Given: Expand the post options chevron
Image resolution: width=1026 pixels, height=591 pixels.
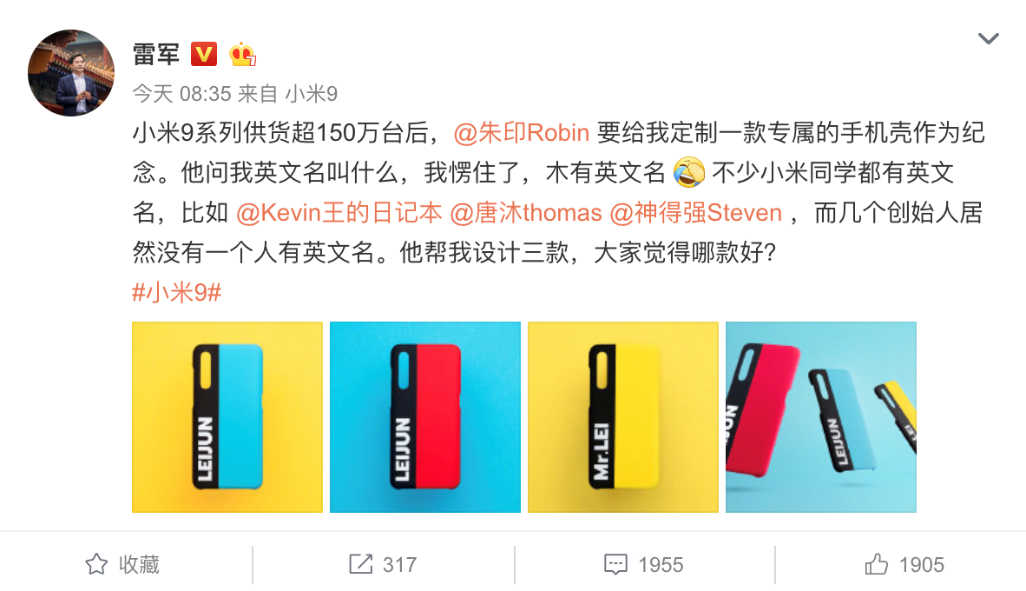Looking at the screenshot, I should [988, 39].
